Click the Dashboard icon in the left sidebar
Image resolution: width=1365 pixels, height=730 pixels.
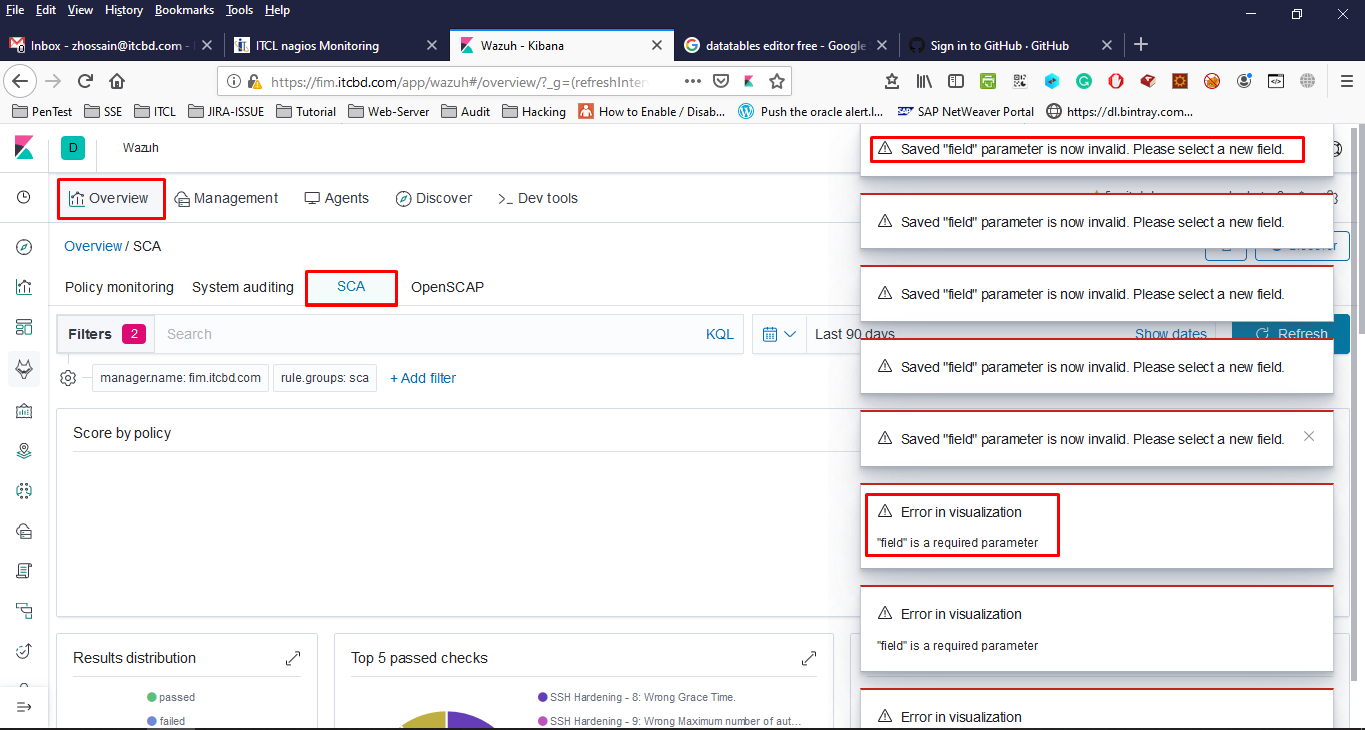click(x=24, y=327)
